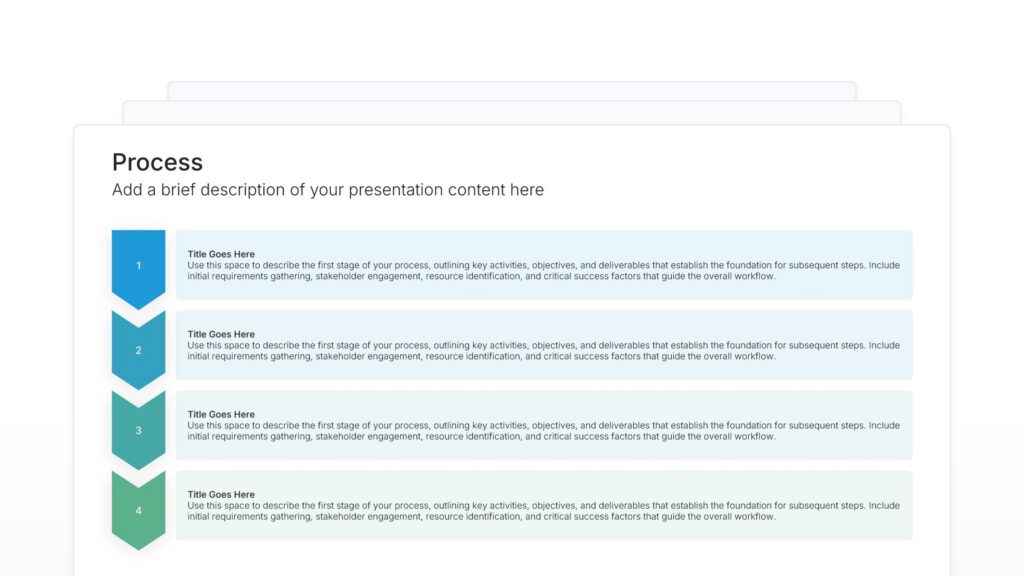Select the step 2 chevron arrow
The width and height of the screenshot is (1024, 576).
click(138, 350)
